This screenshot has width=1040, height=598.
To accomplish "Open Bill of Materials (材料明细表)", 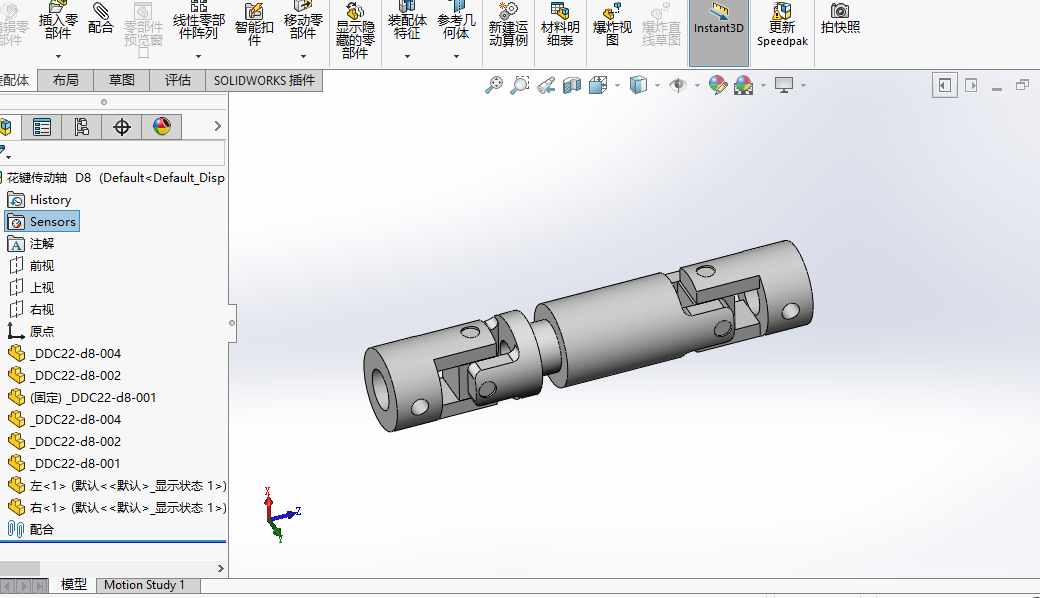I will coord(560,25).
